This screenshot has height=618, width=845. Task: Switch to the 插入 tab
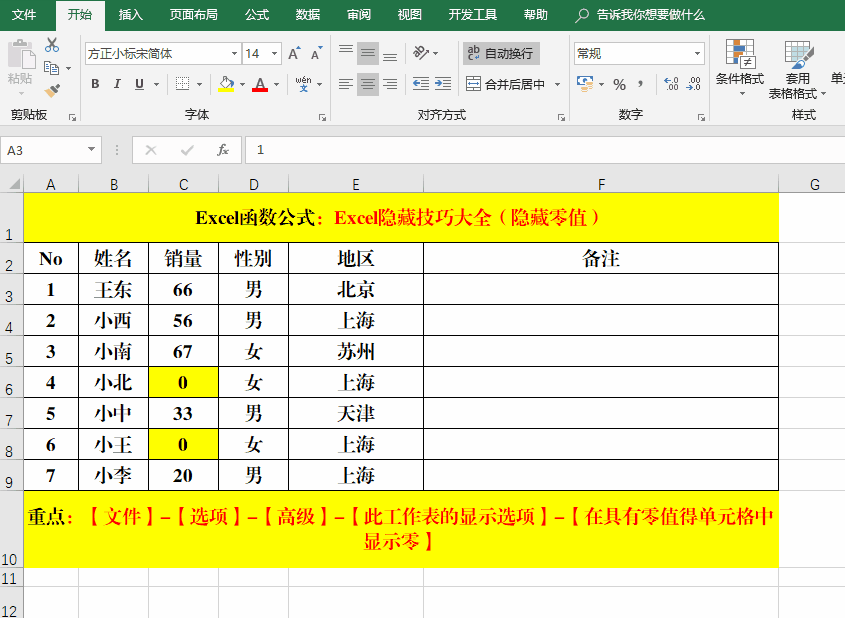[x=130, y=15]
